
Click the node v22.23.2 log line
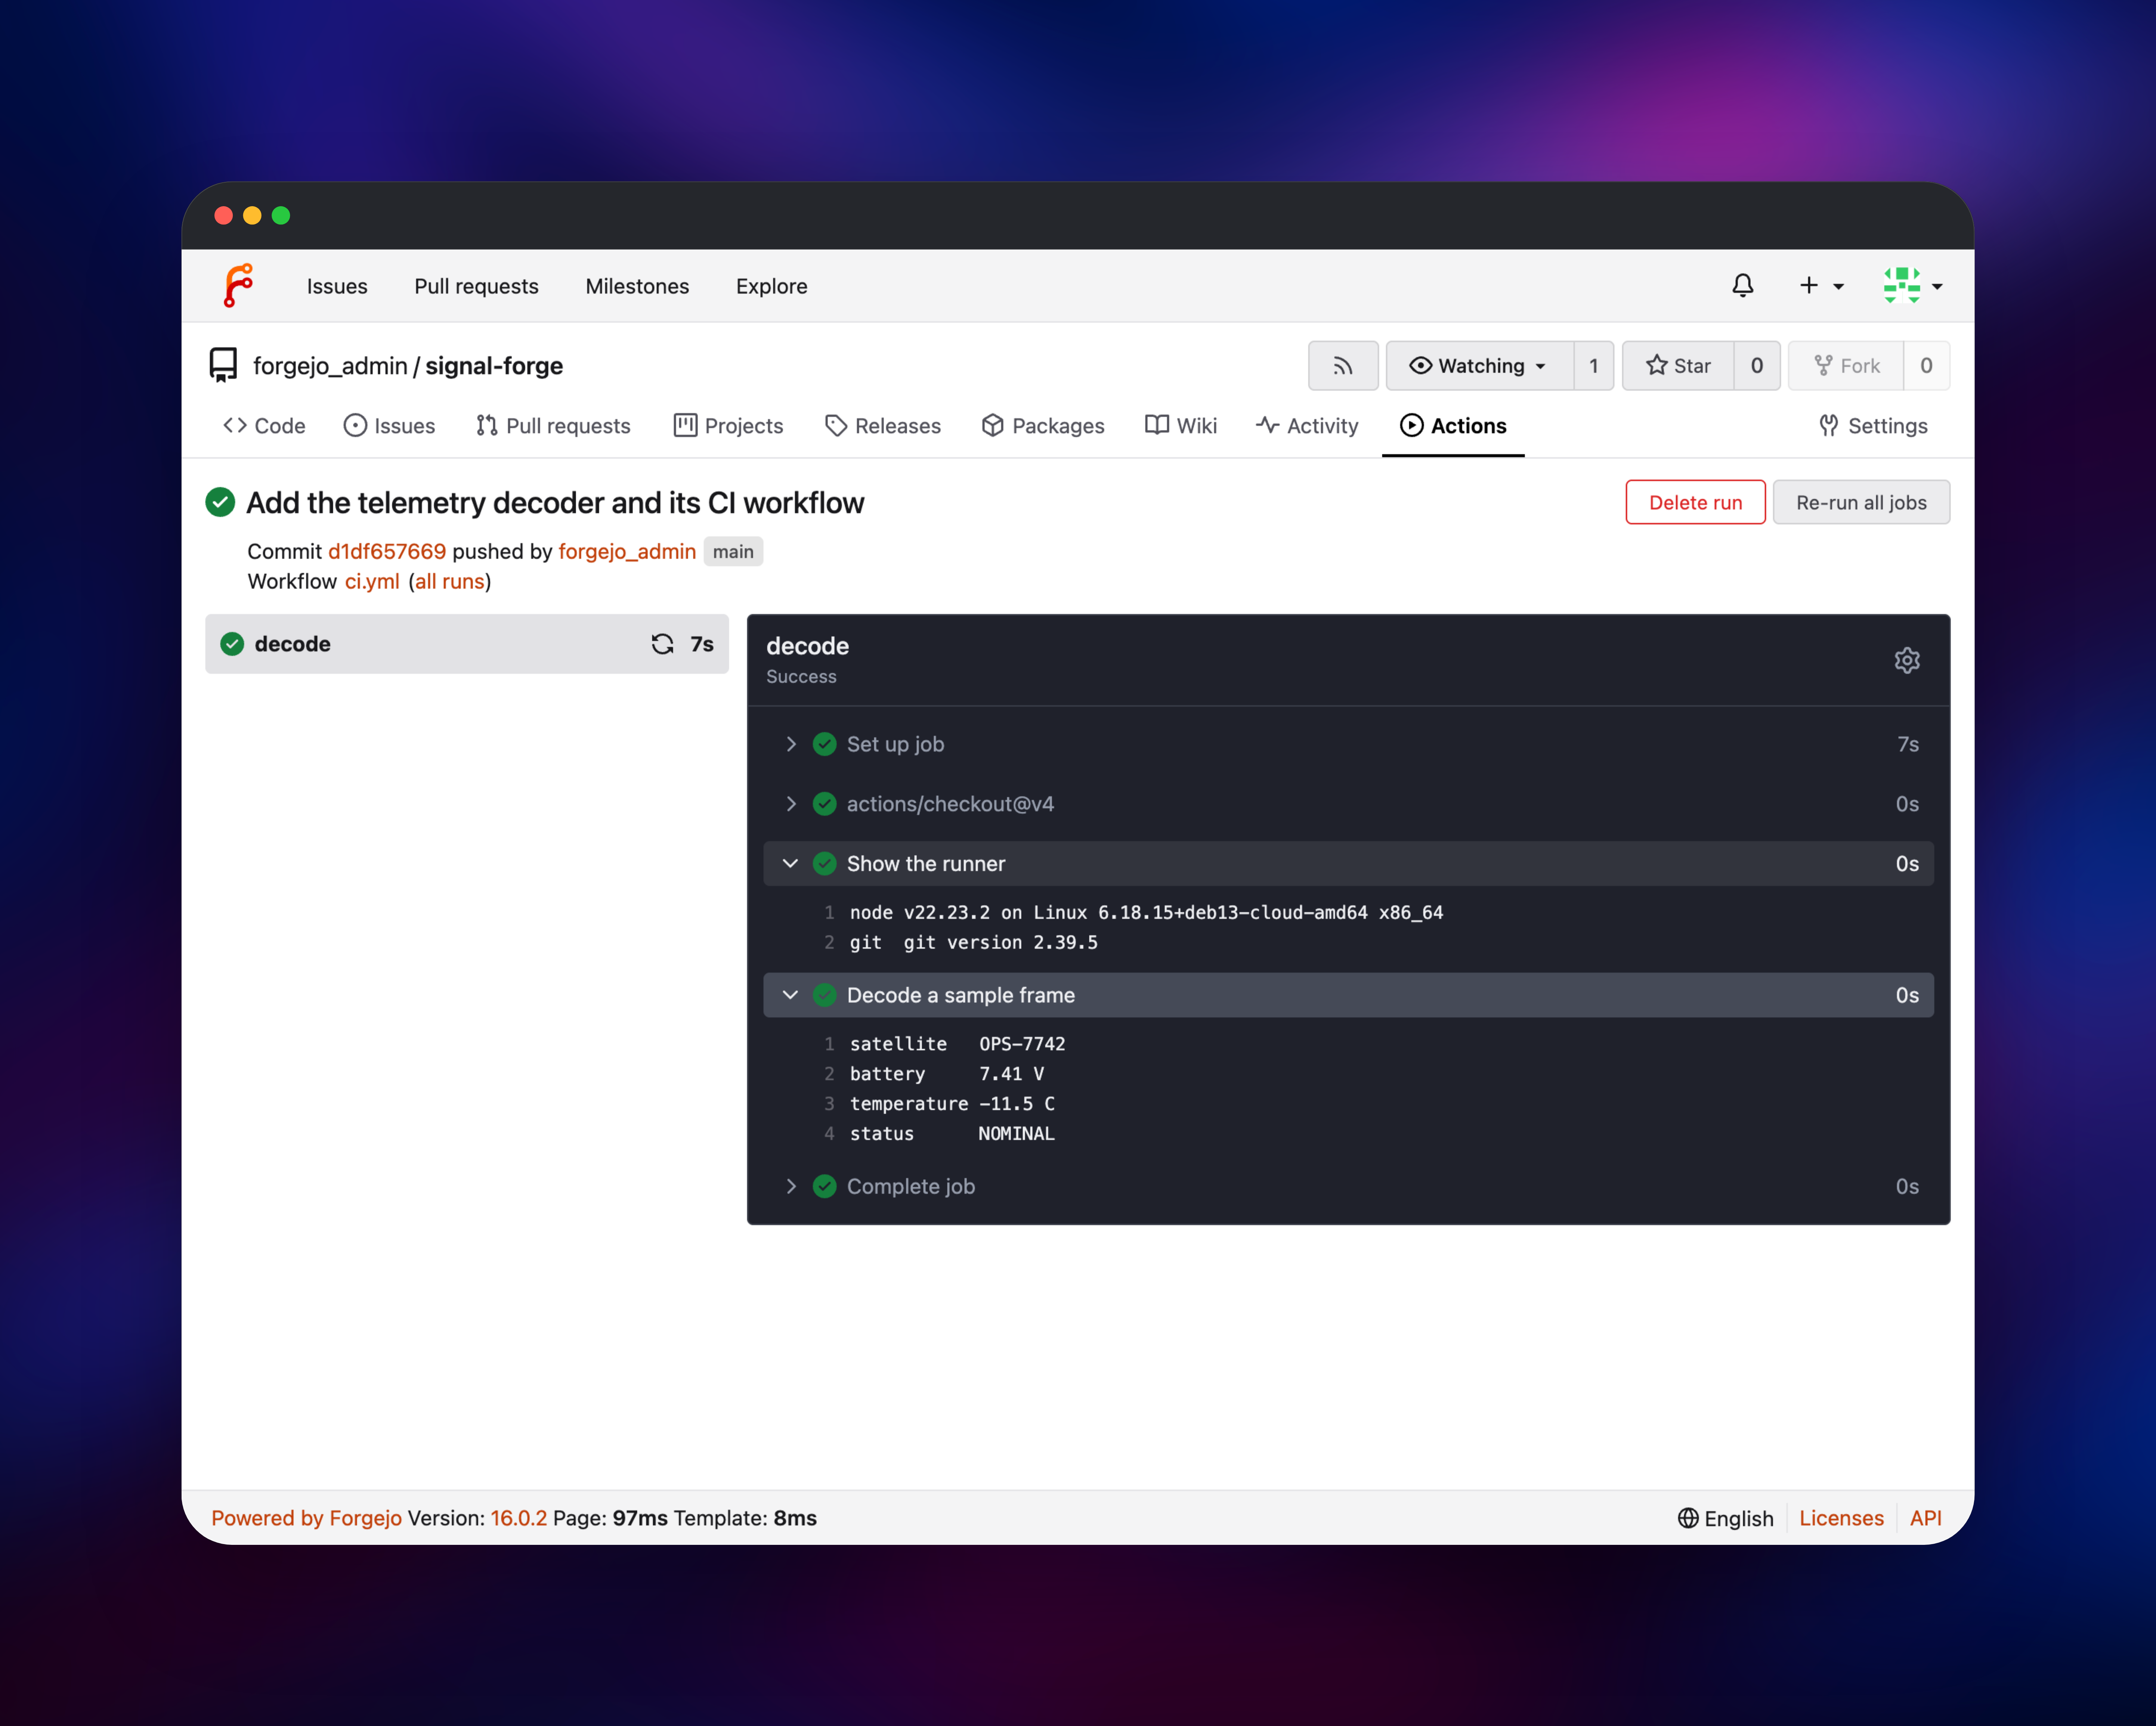[1146, 913]
